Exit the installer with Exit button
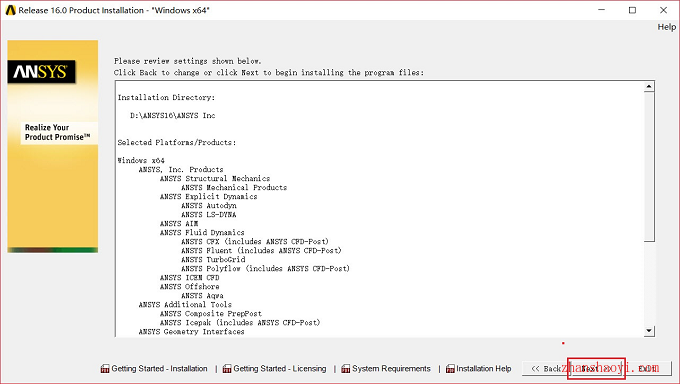The width and height of the screenshot is (680, 384). click(x=648, y=369)
